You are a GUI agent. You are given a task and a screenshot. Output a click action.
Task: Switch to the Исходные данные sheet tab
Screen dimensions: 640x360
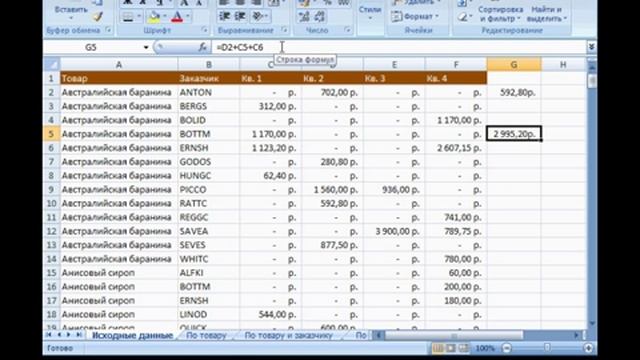pyautogui.click(x=133, y=336)
